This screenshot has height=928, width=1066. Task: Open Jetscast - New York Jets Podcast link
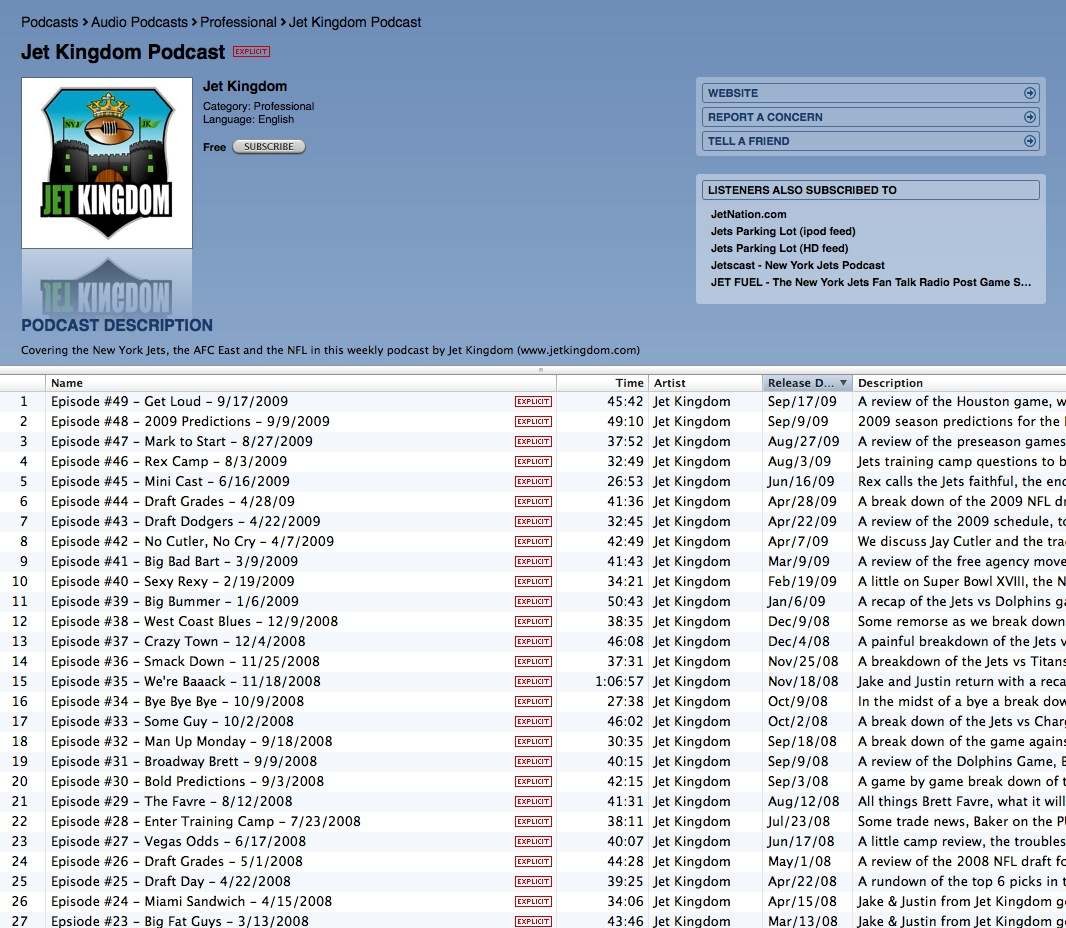pos(797,265)
